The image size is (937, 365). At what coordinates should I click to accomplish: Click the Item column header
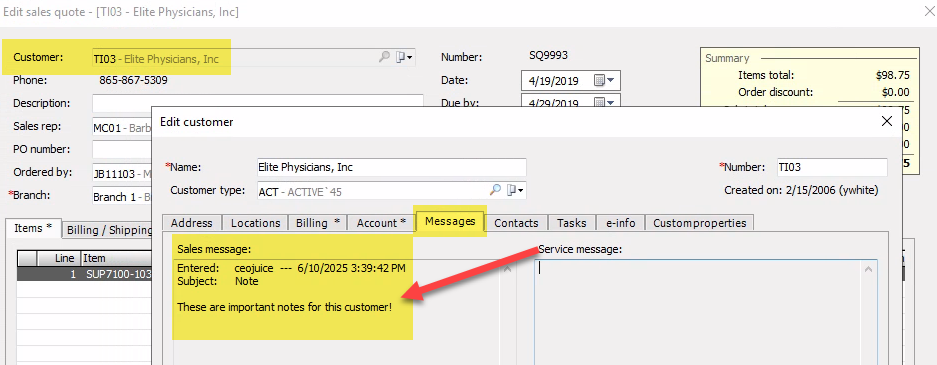coord(115,258)
